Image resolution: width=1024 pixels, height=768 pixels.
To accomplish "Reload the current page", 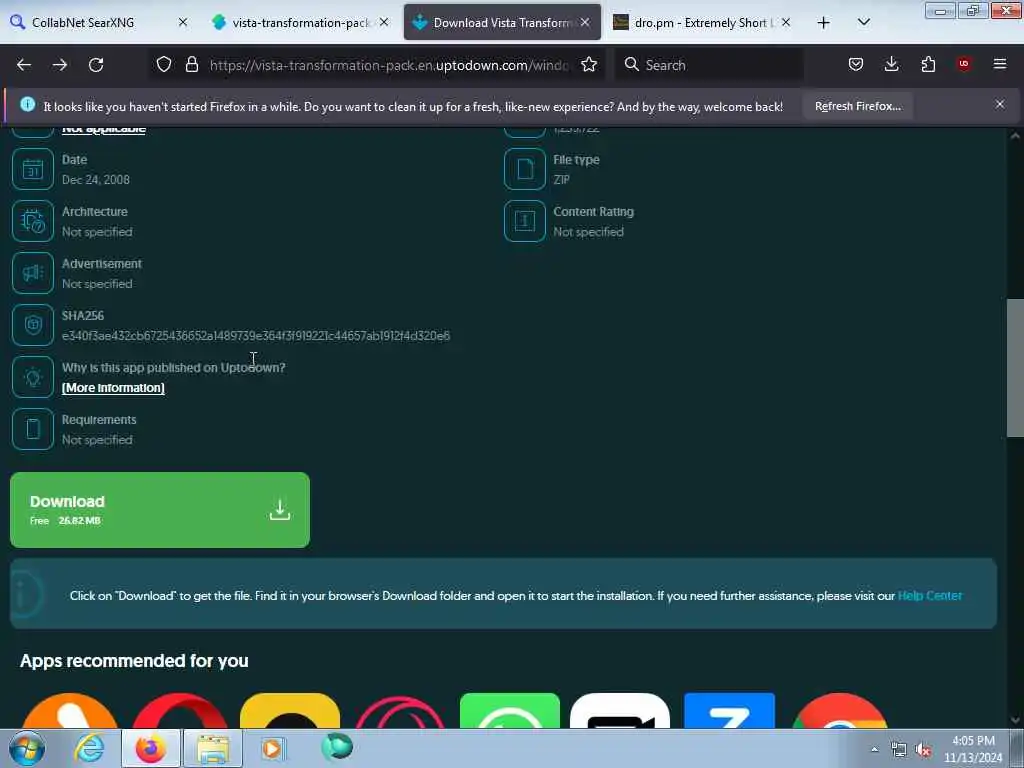I will tap(96, 65).
